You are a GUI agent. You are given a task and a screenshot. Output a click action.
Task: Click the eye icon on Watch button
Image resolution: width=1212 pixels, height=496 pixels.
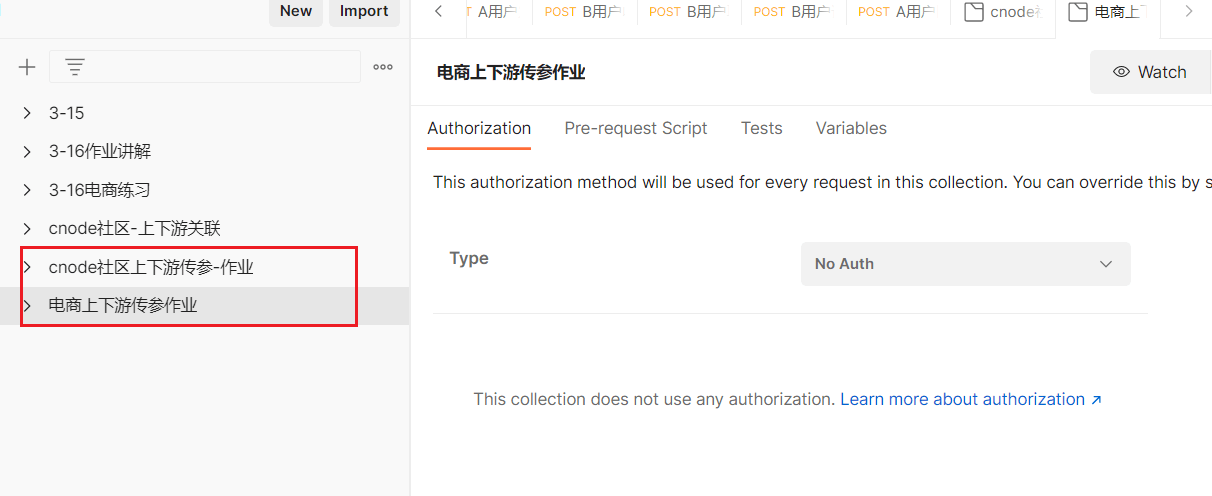tap(1121, 72)
